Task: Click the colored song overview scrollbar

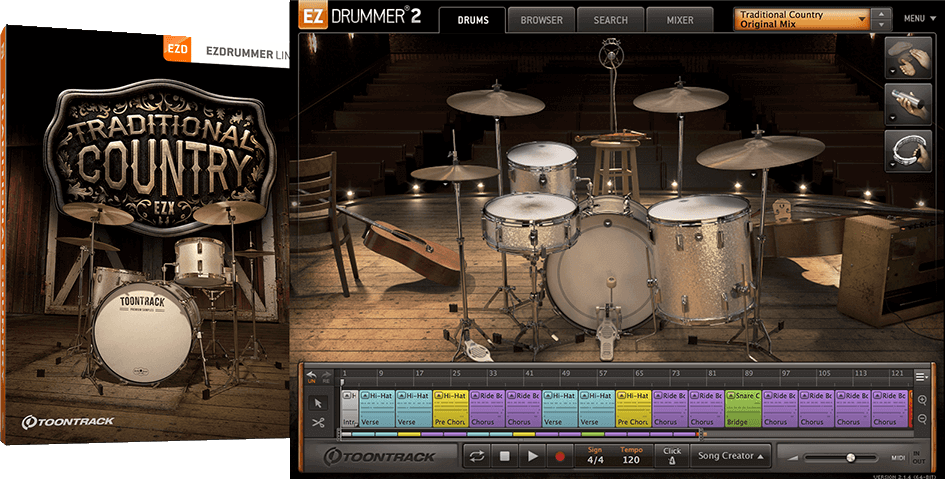Action: (x=521, y=433)
